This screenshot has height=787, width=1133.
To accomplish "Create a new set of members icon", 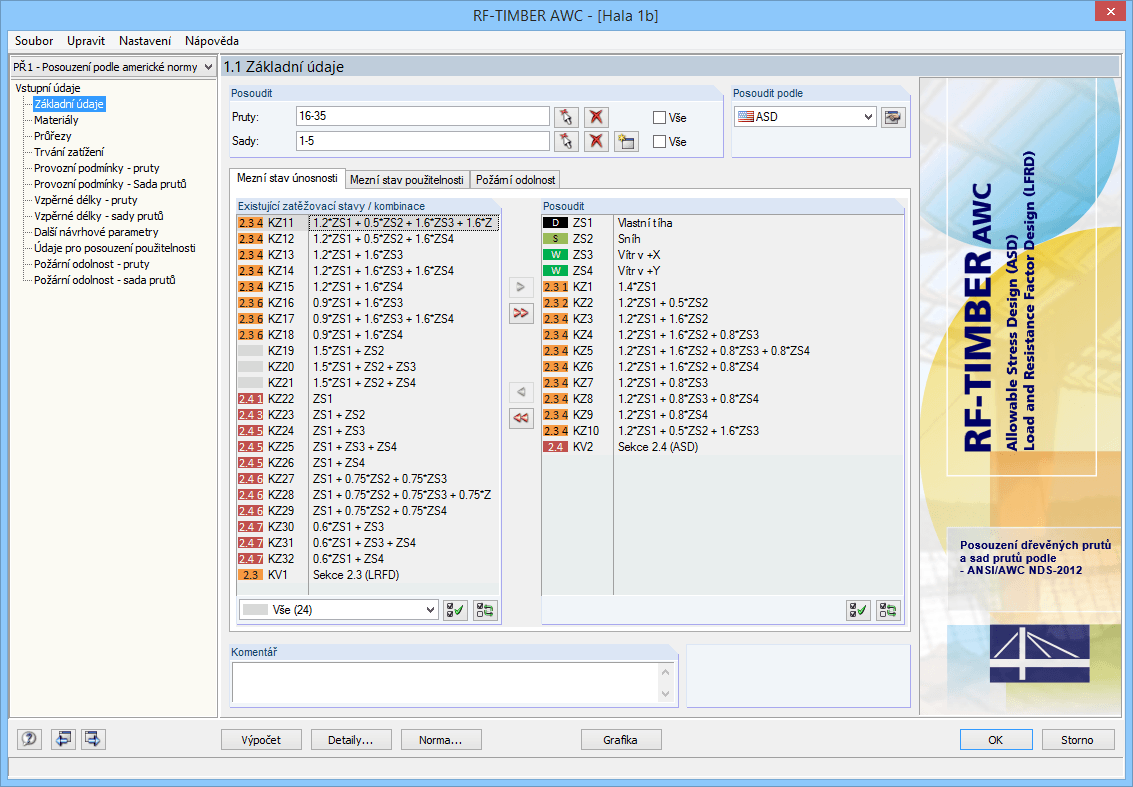I will (626, 141).
